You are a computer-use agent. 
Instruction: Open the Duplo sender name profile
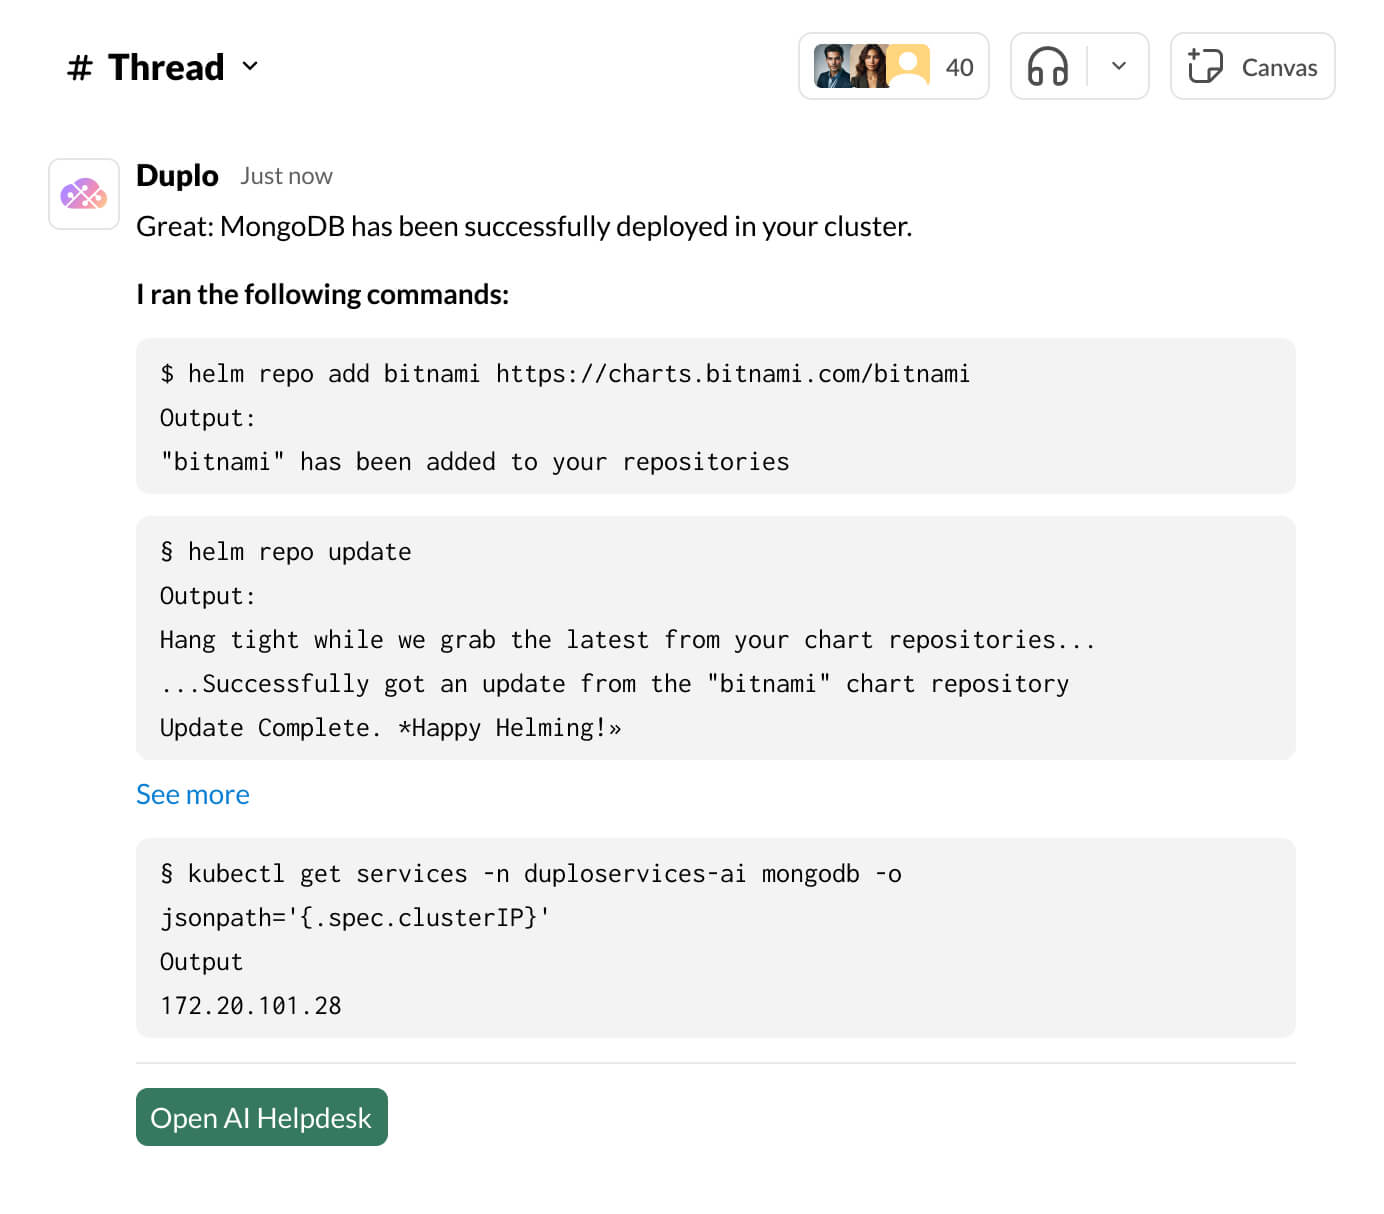coord(177,176)
